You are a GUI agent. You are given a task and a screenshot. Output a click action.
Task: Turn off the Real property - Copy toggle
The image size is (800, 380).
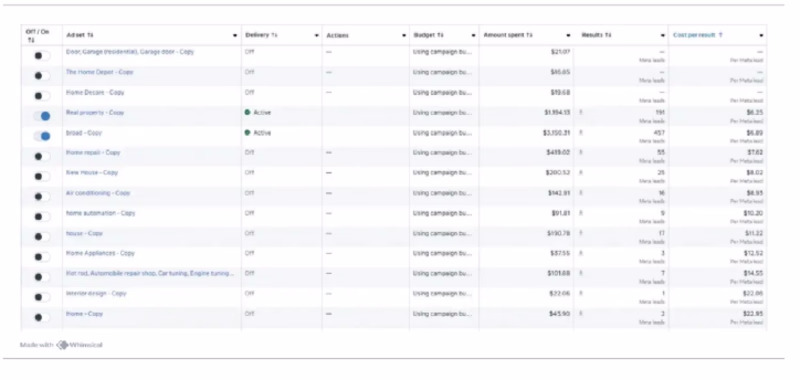[x=42, y=116]
